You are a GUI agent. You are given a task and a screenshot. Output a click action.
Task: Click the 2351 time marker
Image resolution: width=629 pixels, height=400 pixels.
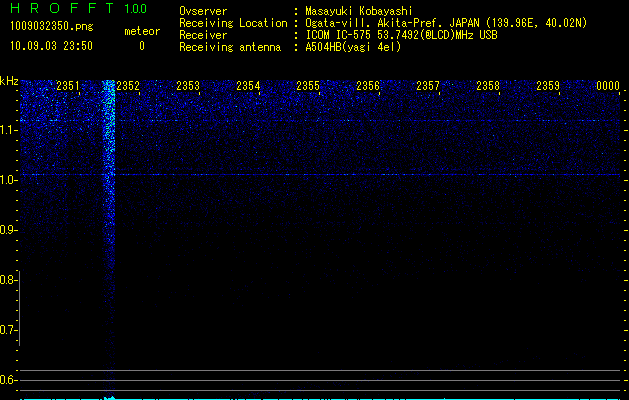tap(68, 86)
